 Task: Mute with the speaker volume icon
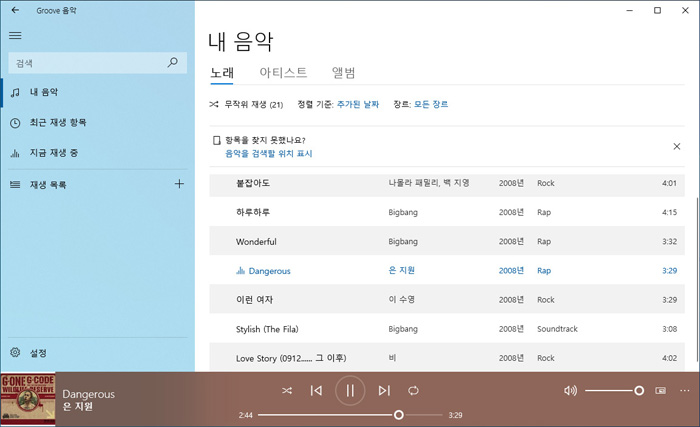click(570, 391)
